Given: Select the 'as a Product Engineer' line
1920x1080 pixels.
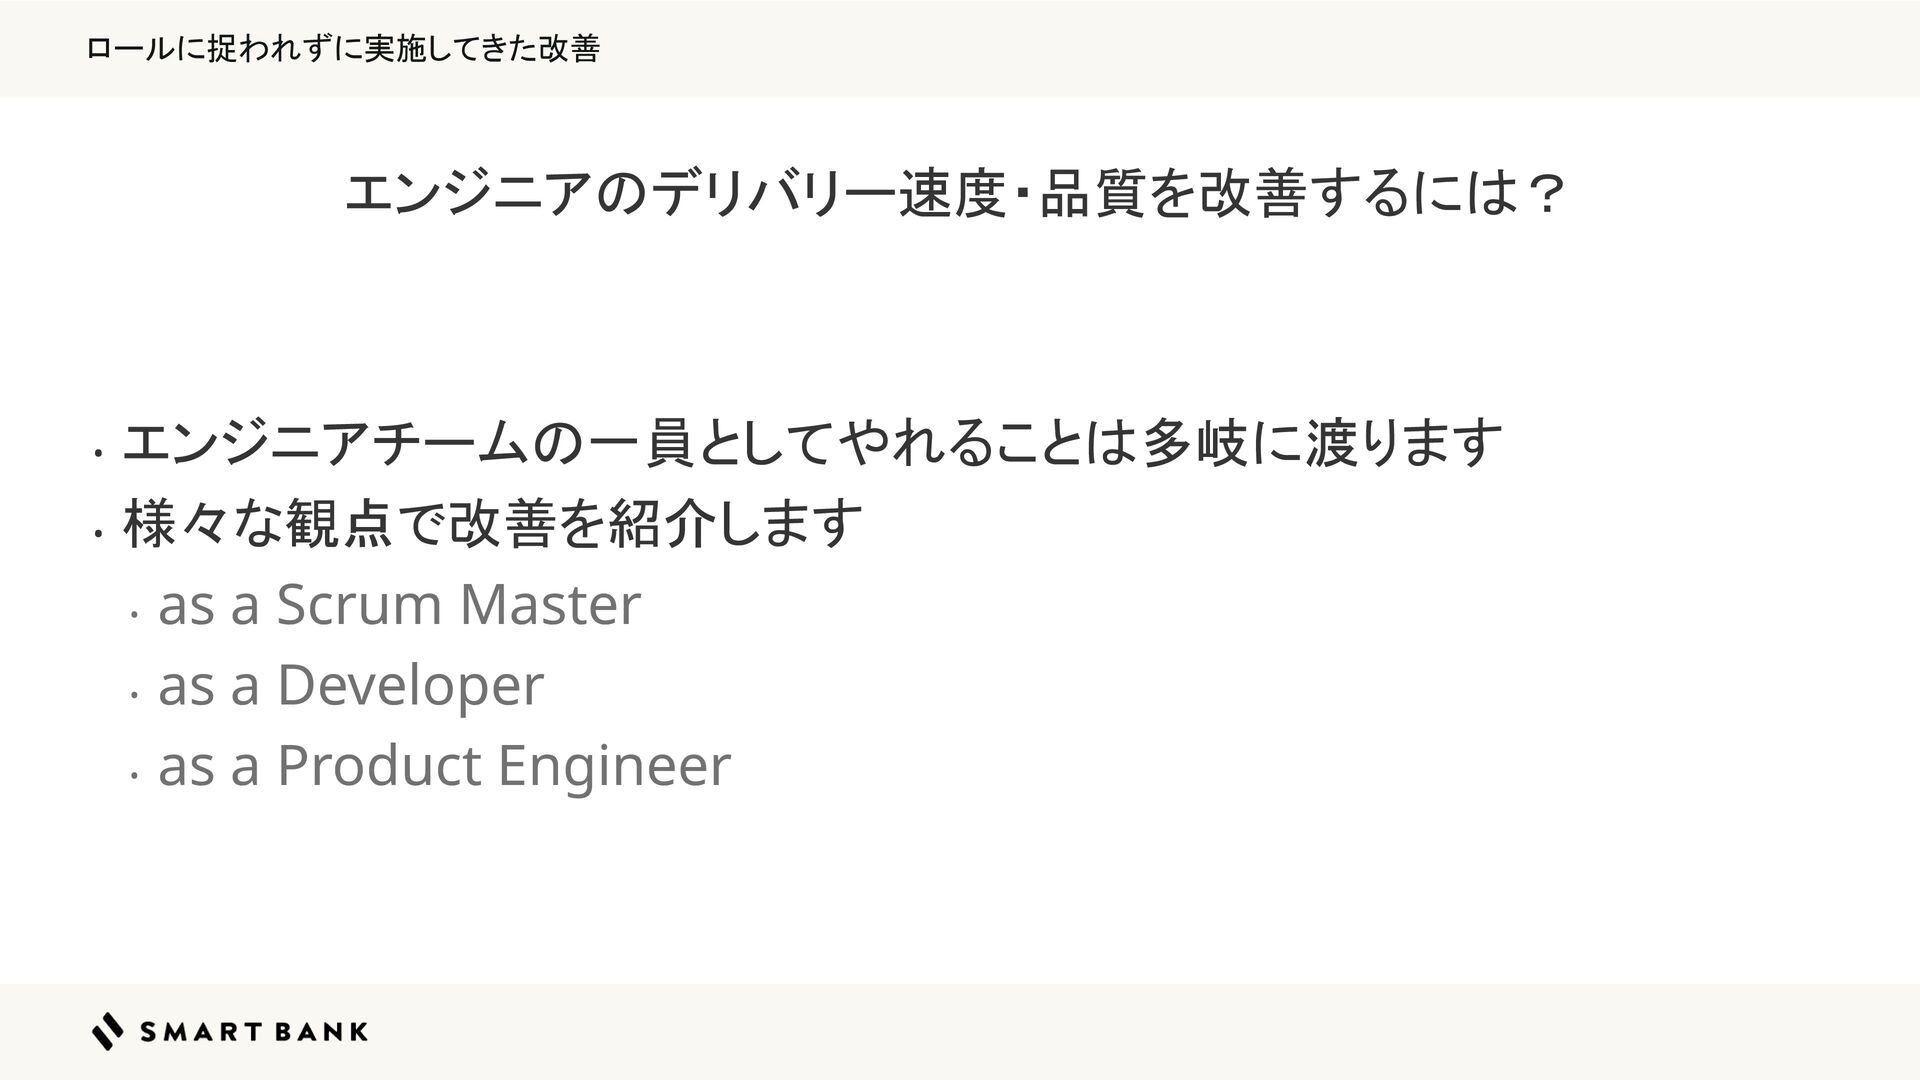Looking at the screenshot, I should pyautogui.click(x=444, y=766).
